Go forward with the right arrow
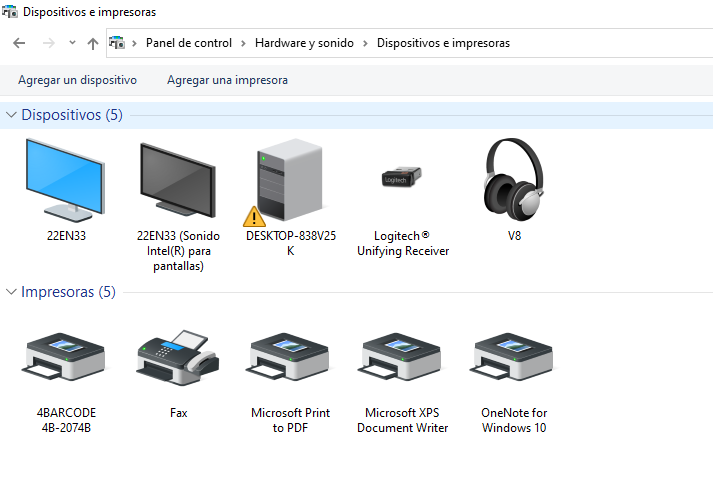This screenshot has height=484, width=713. pyautogui.click(x=49, y=43)
